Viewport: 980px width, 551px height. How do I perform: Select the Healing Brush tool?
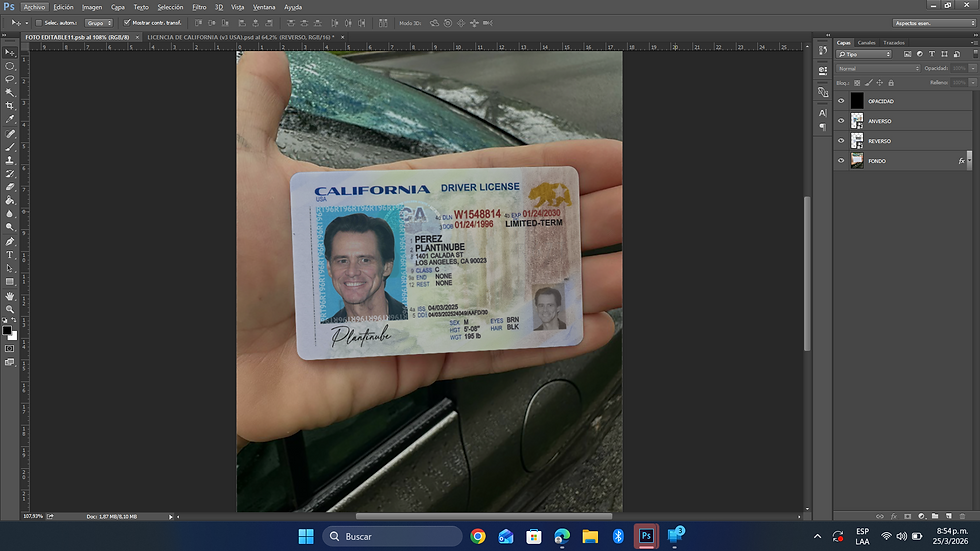[9, 134]
